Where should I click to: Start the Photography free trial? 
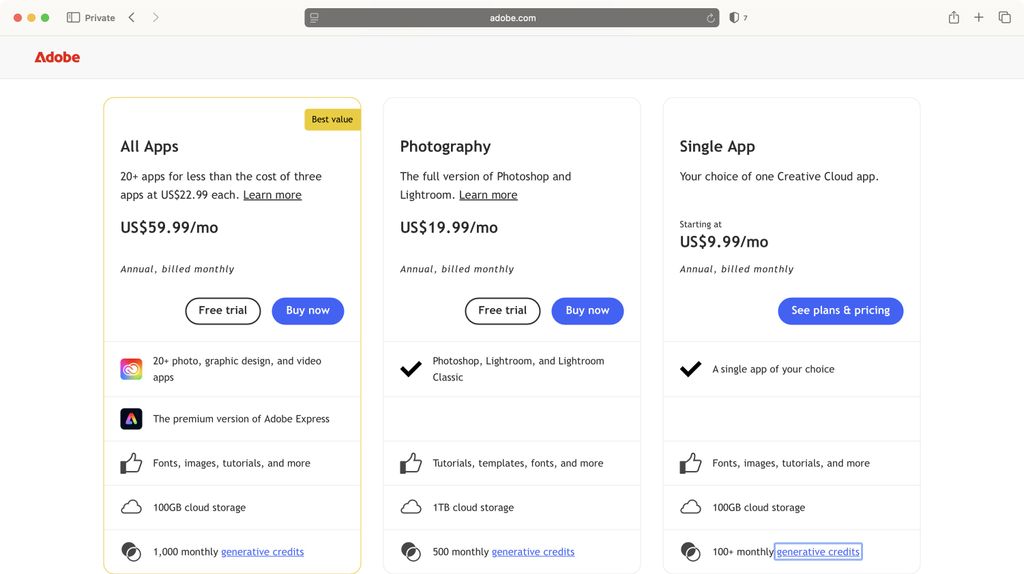click(x=502, y=311)
